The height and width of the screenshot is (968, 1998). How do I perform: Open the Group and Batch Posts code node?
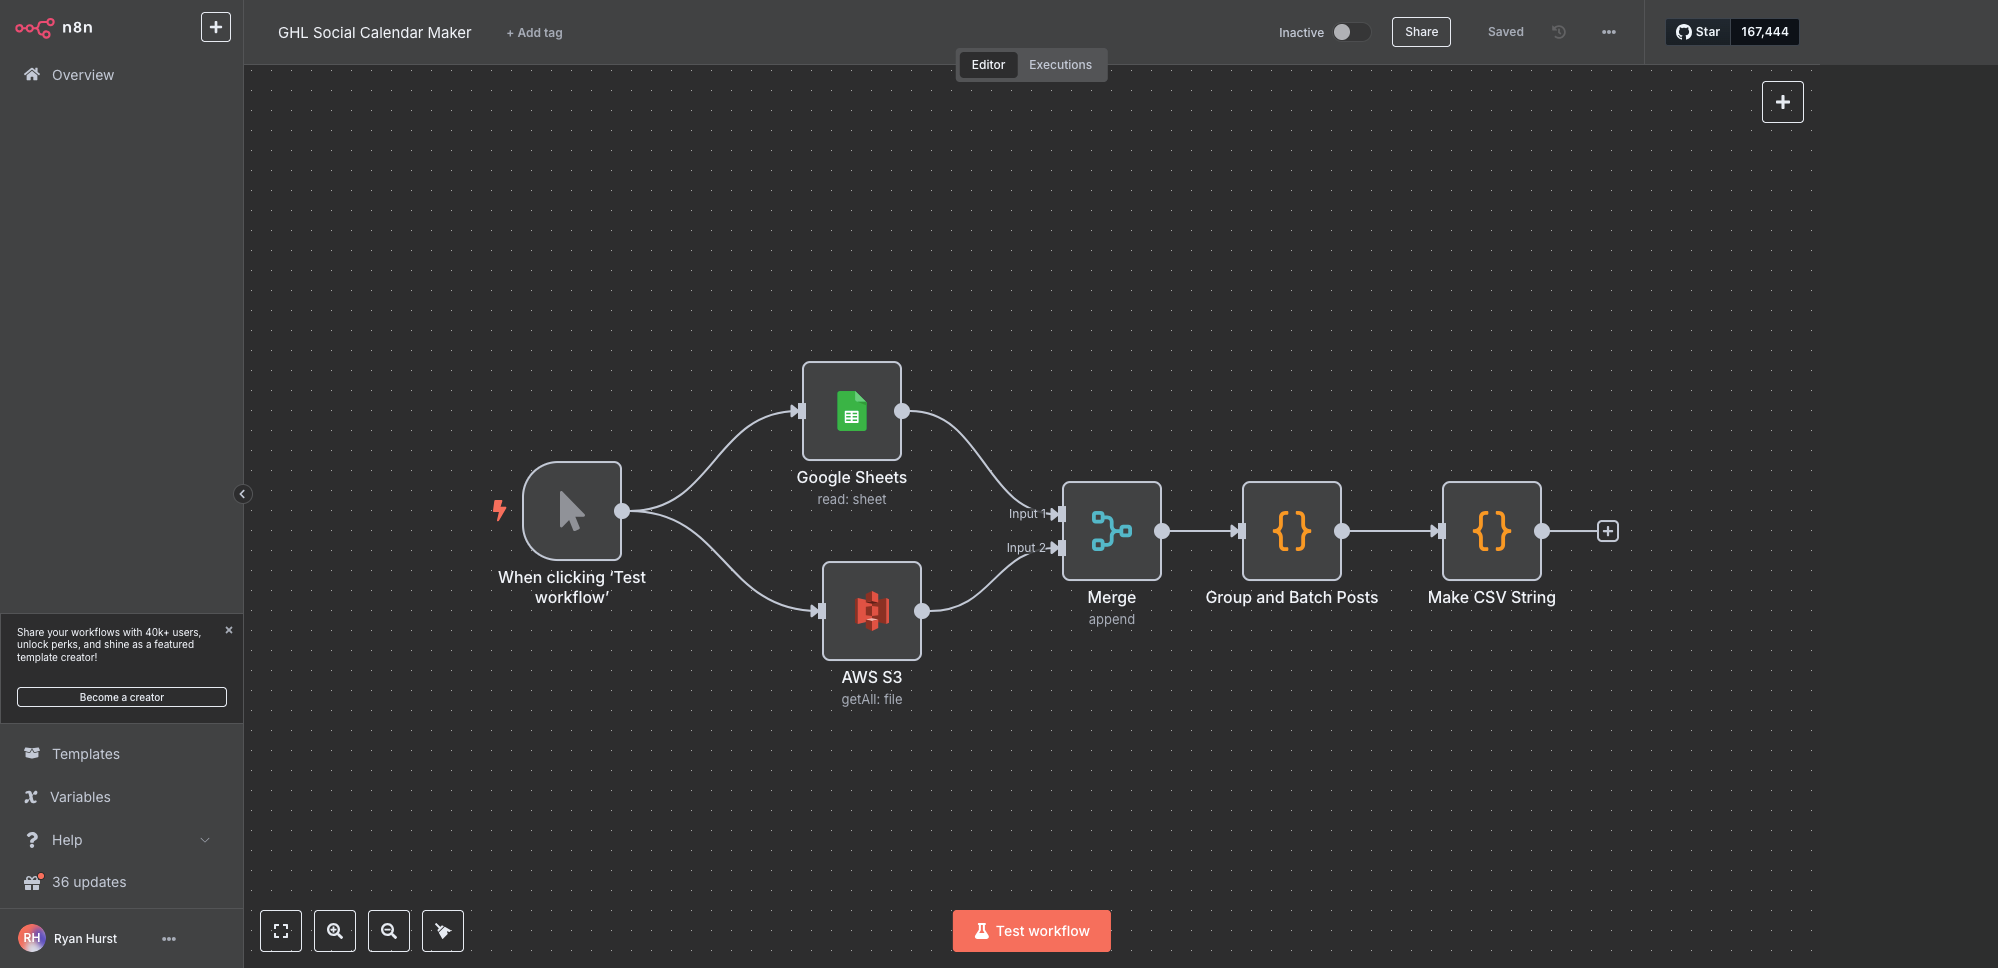1291,531
